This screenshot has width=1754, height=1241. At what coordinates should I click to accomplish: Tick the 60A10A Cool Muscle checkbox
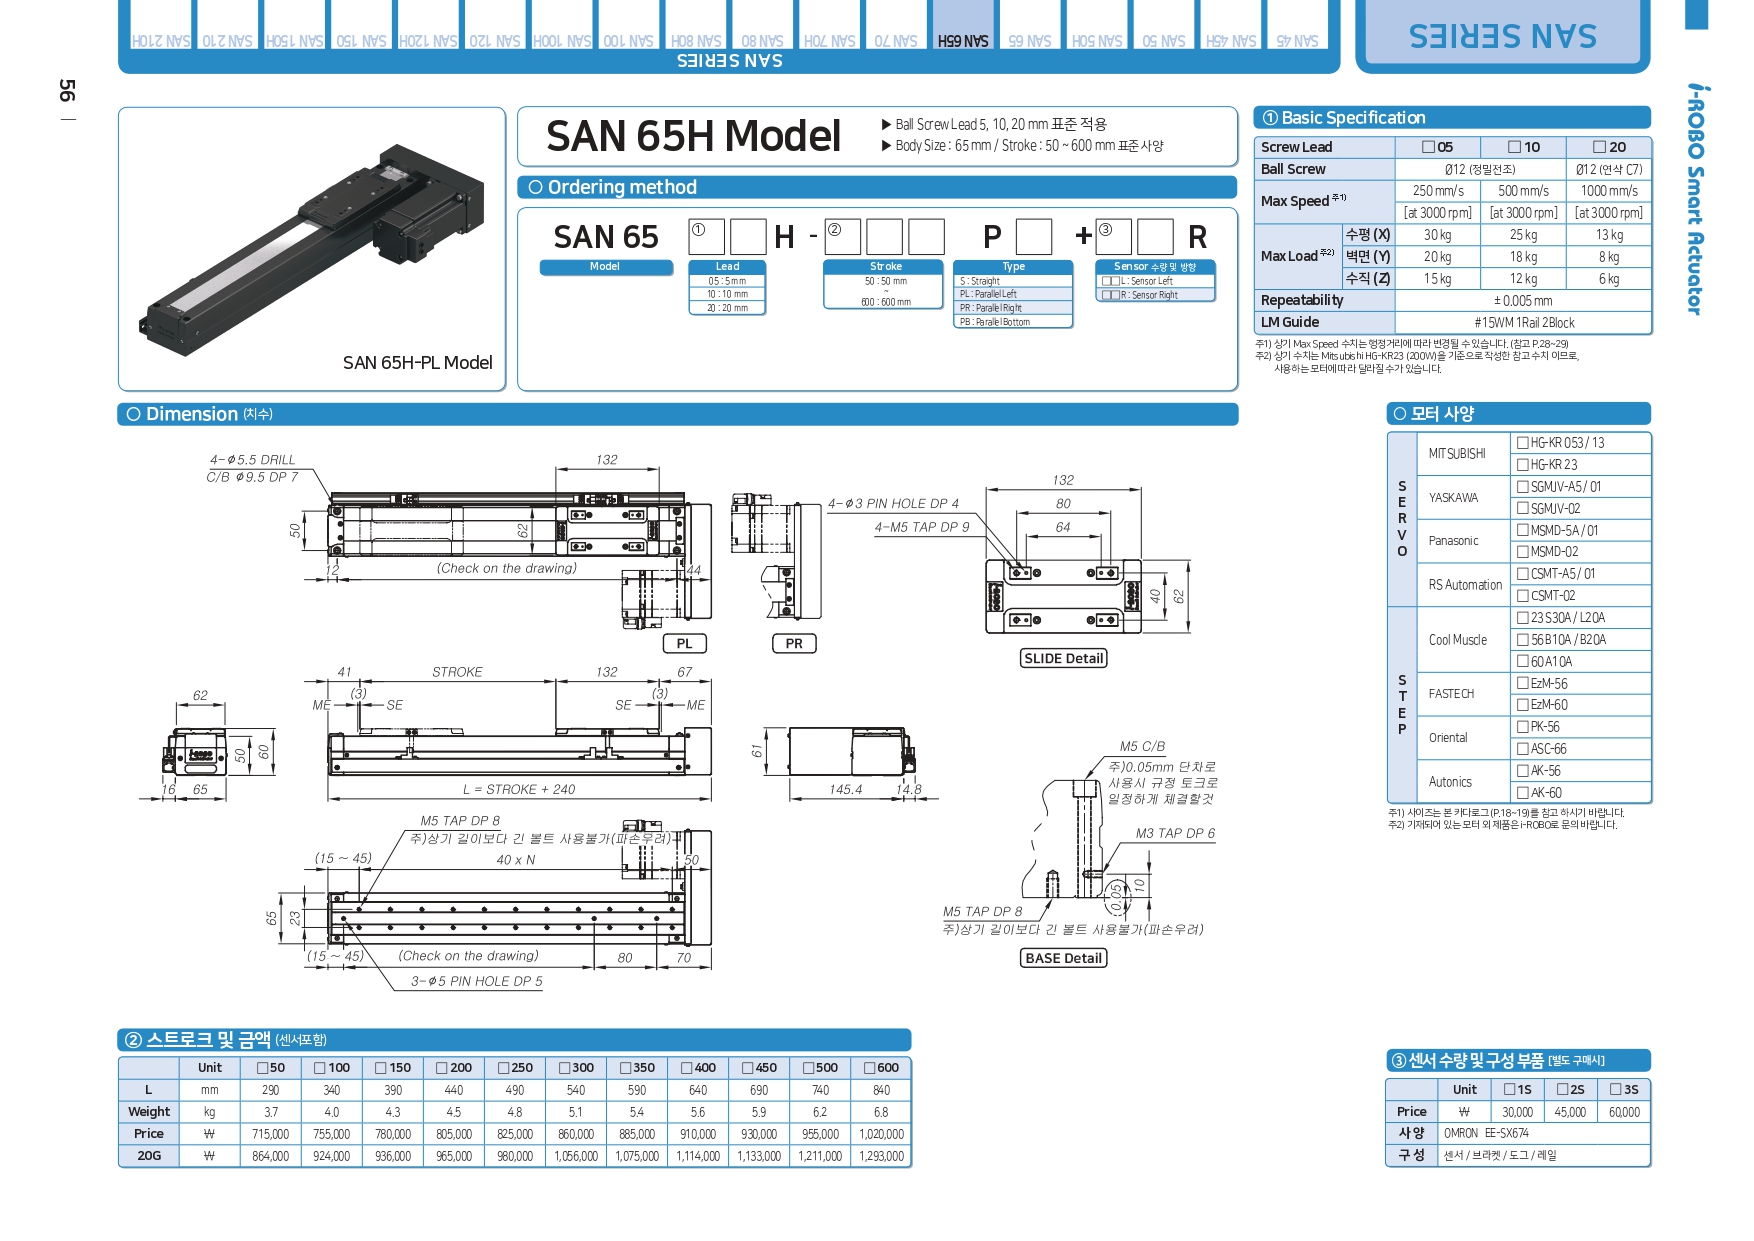1522,661
